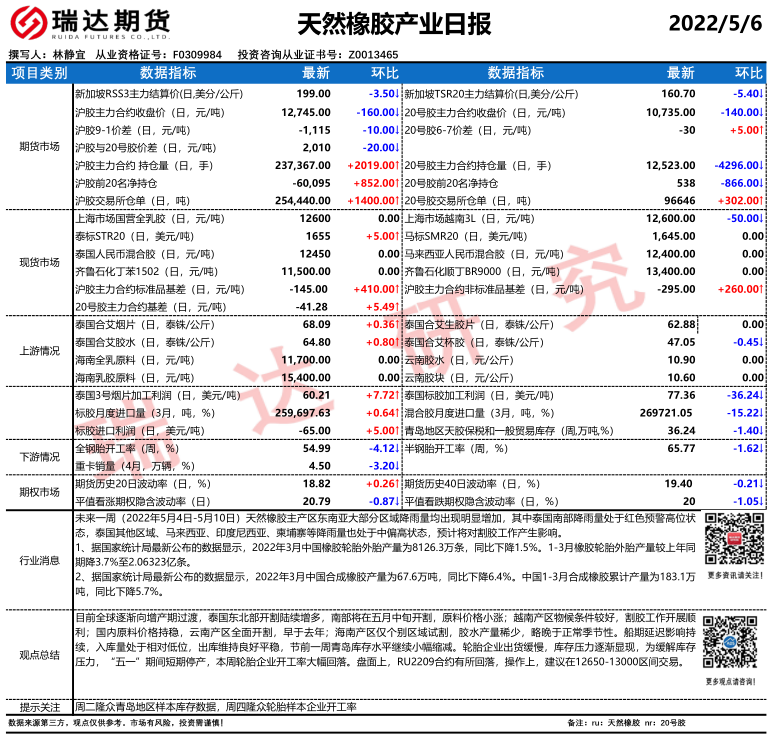Click the 上游情况 category label
771x738 pixels.
(x=38, y=351)
